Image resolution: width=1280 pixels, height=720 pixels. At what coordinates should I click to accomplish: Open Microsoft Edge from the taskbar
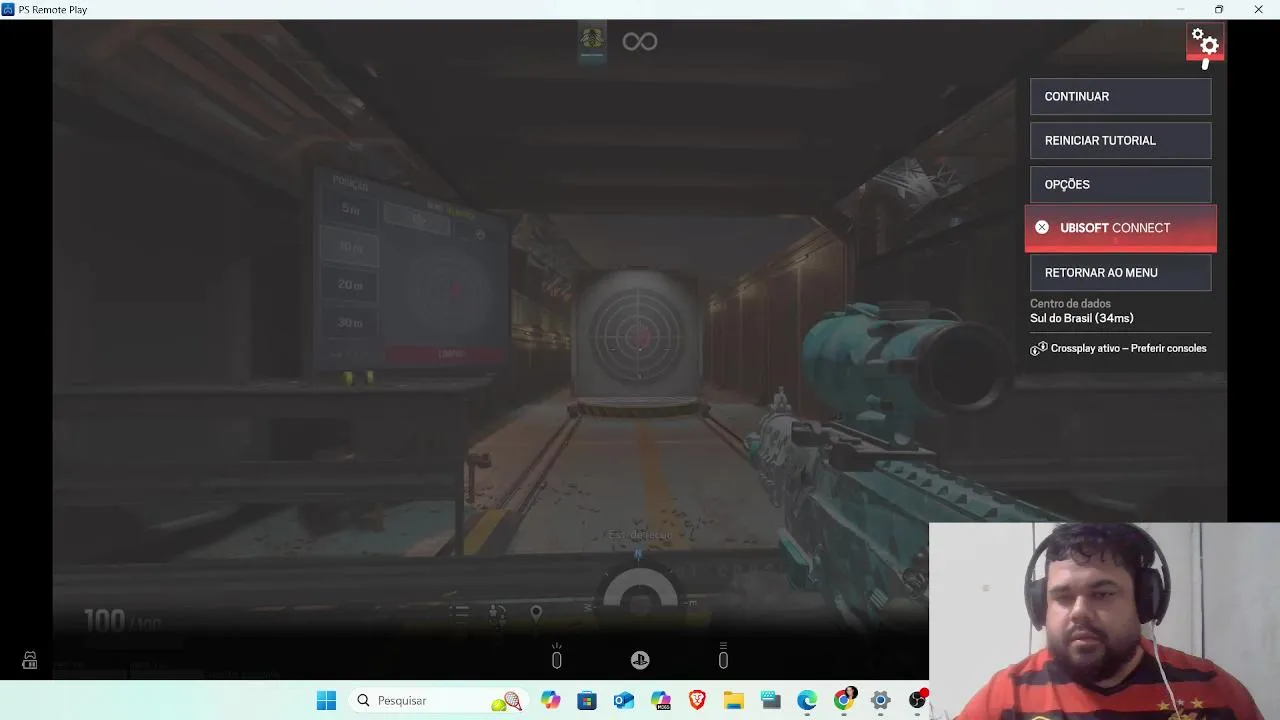[807, 701]
